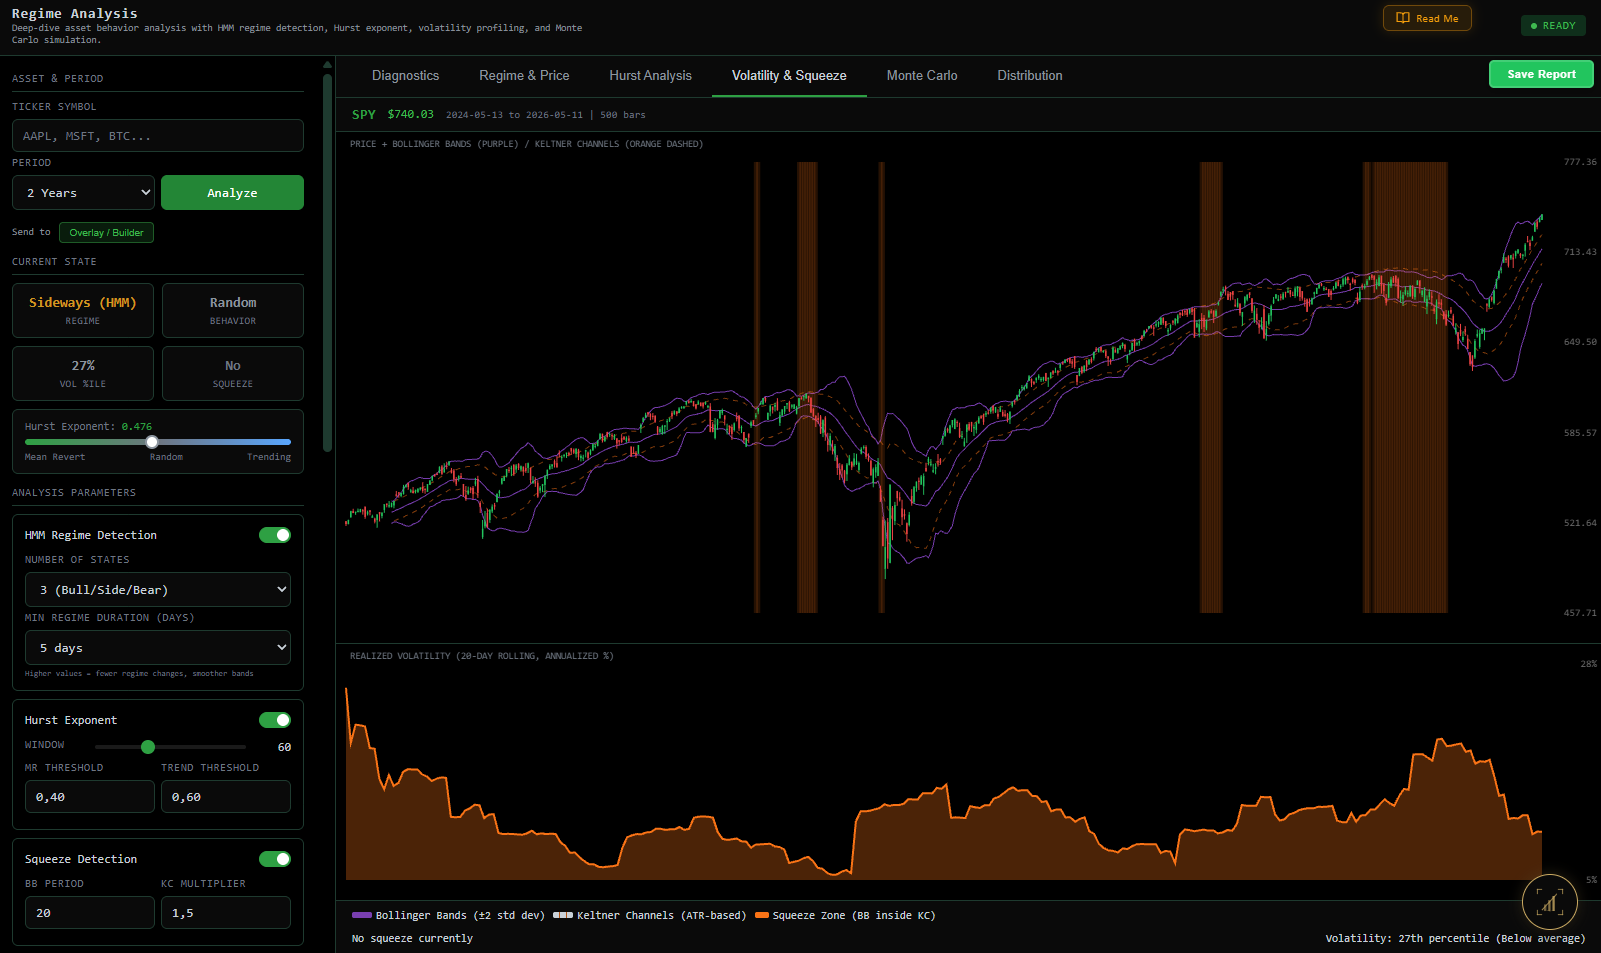
Task: Open the Hurst Analysis tab
Action: (651, 76)
